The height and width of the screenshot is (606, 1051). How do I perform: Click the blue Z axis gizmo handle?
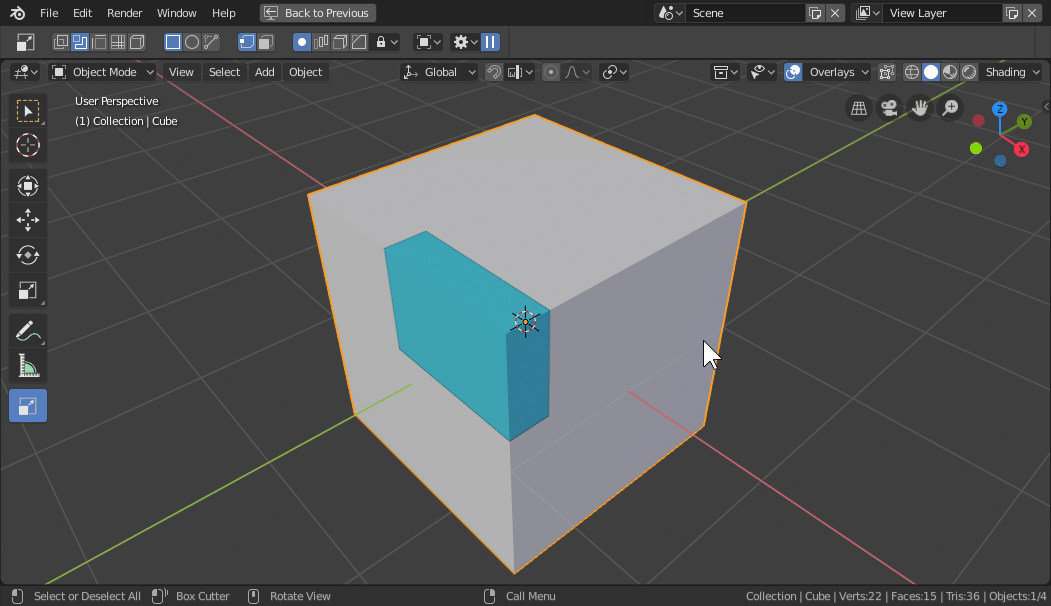[x=999, y=109]
